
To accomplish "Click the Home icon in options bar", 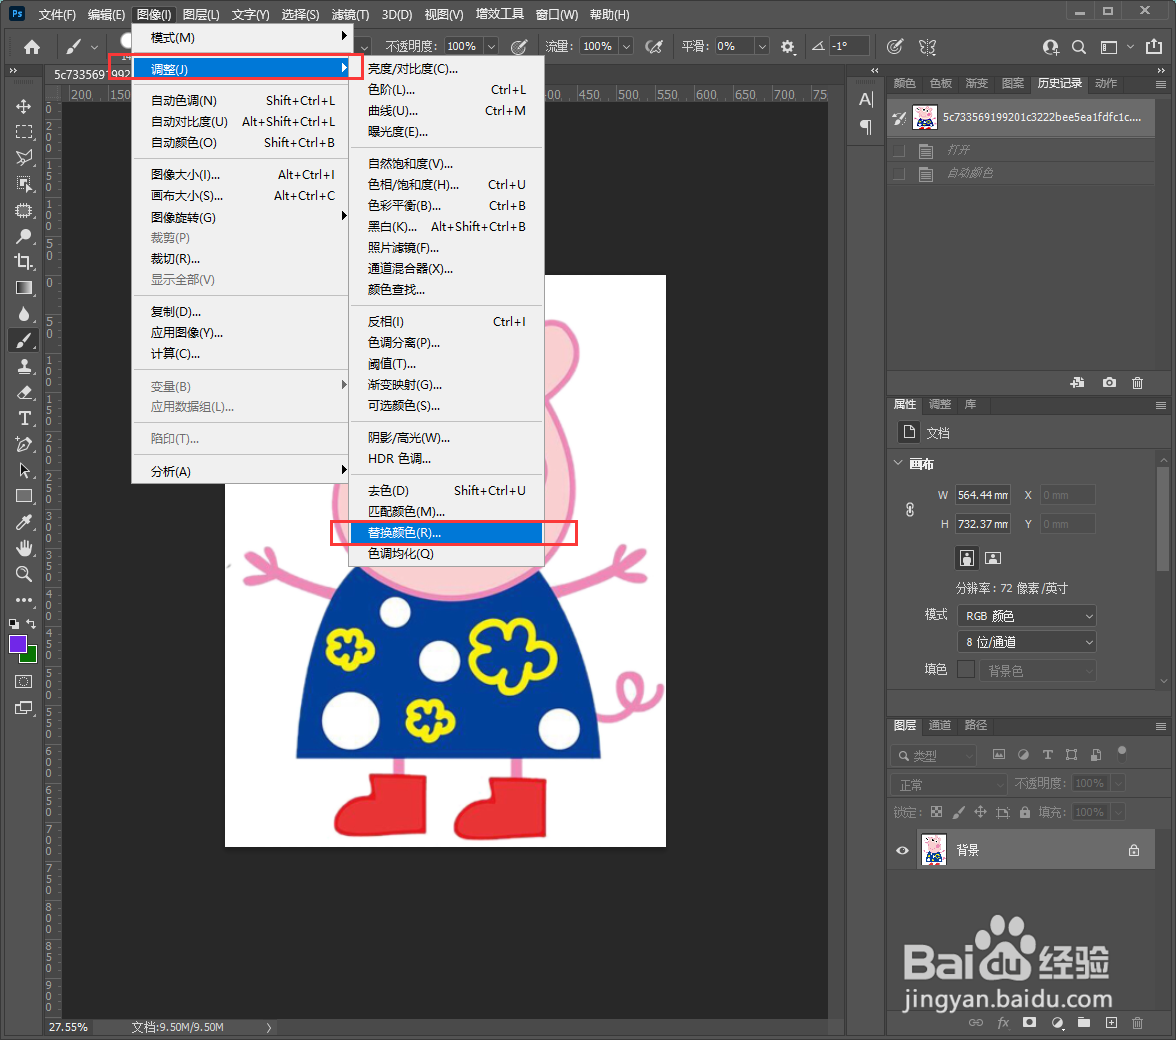I will (32, 47).
